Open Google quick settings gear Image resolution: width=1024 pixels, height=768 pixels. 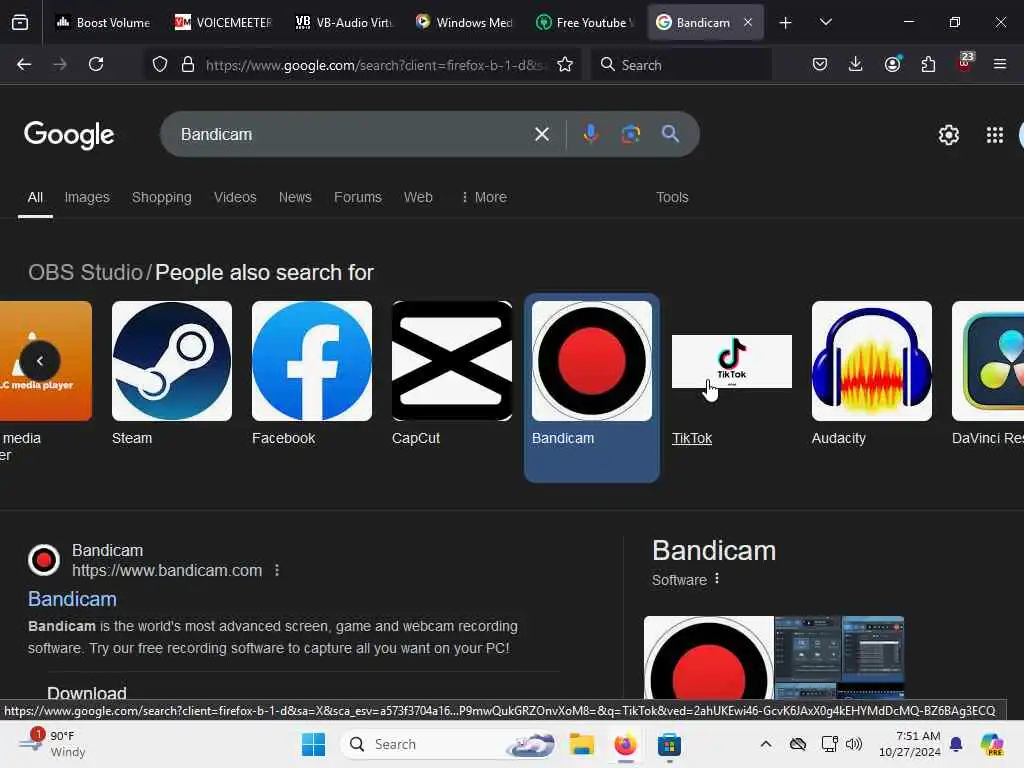pyautogui.click(x=948, y=135)
